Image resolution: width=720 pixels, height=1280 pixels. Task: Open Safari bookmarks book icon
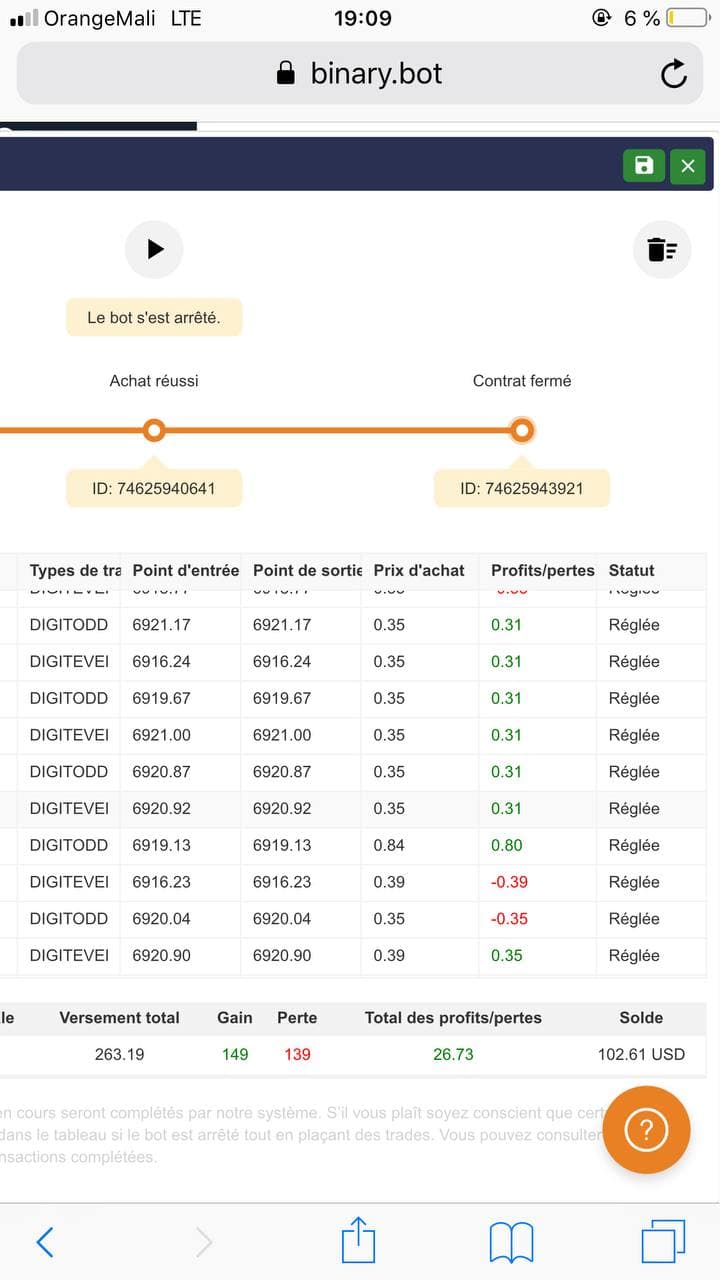click(x=511, y=1243)
